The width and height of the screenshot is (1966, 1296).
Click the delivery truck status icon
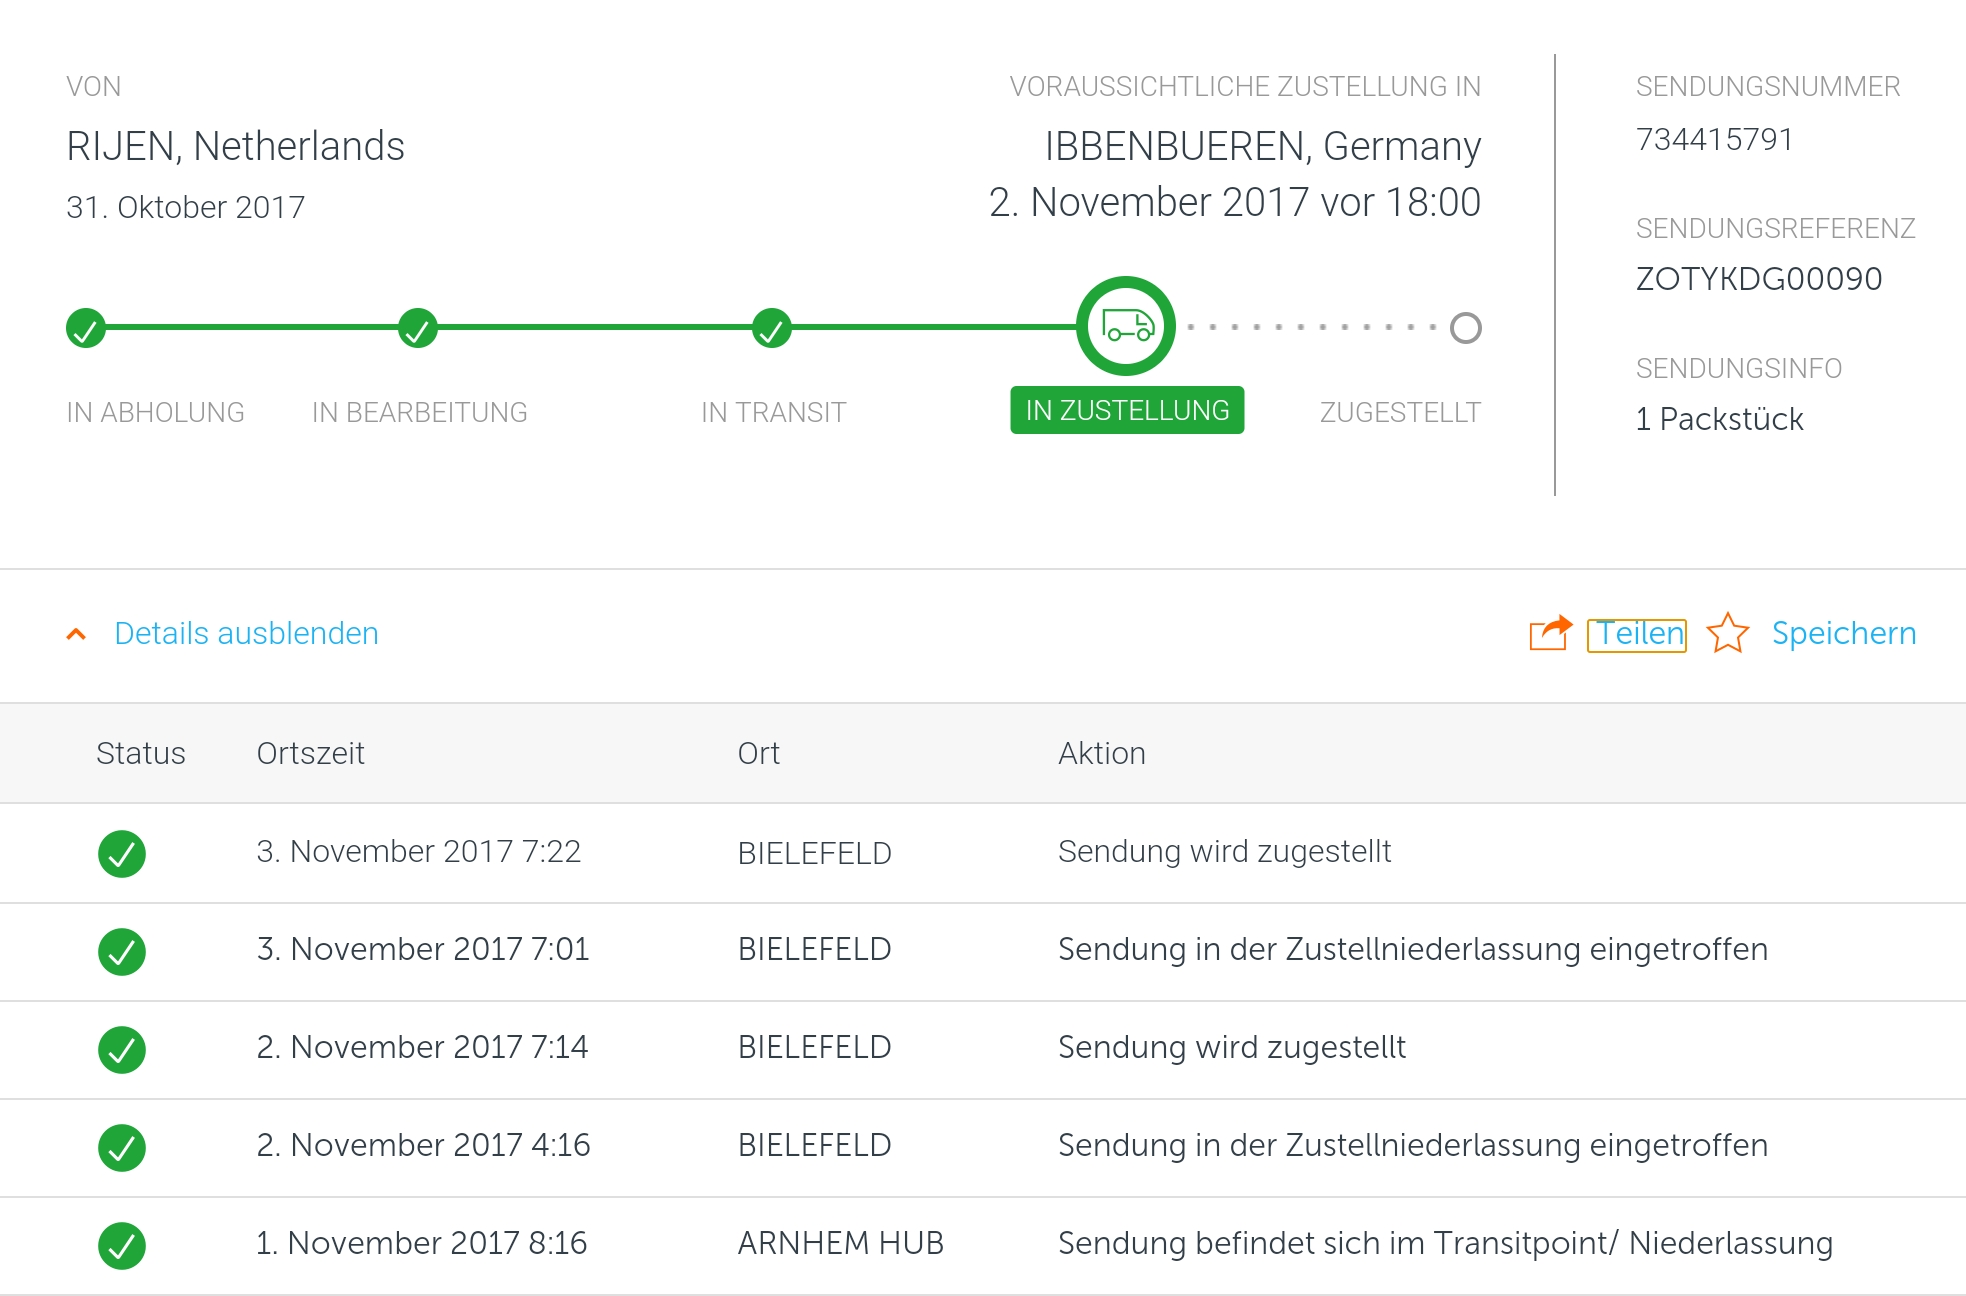click(x=1126, y=326)
